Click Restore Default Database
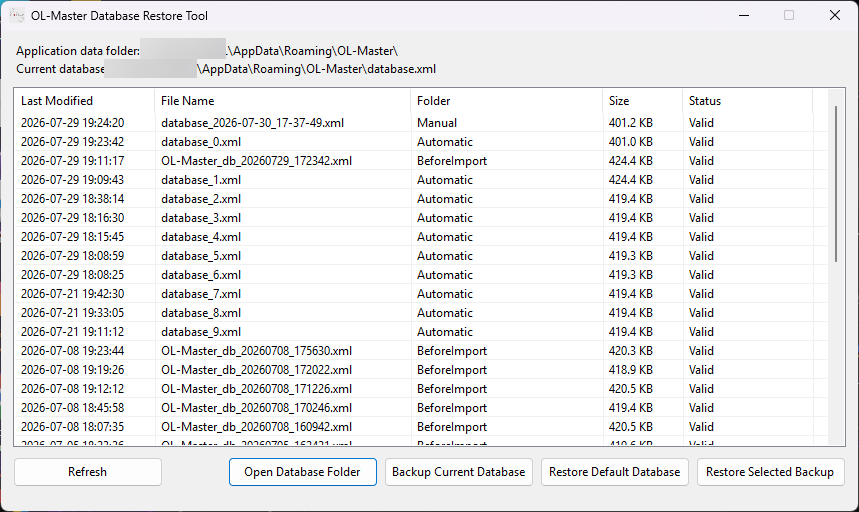This screenshot has width=859, height=512. 615,472
